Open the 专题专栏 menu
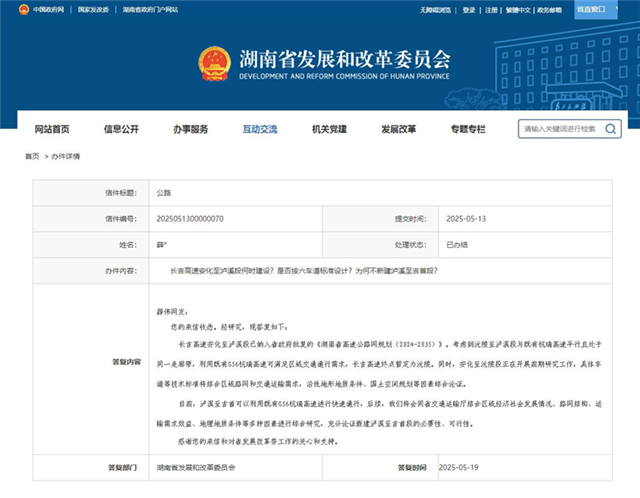Image resolution: width=640 pixels, height=498 pixels. click(x=468, y=129)
